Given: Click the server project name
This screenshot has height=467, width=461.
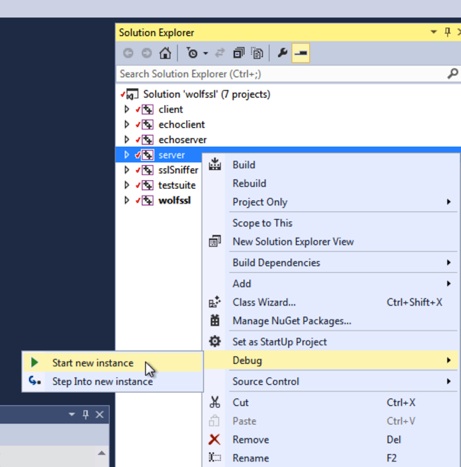Looking at the screenshot, I should click(x=171, y=155).
